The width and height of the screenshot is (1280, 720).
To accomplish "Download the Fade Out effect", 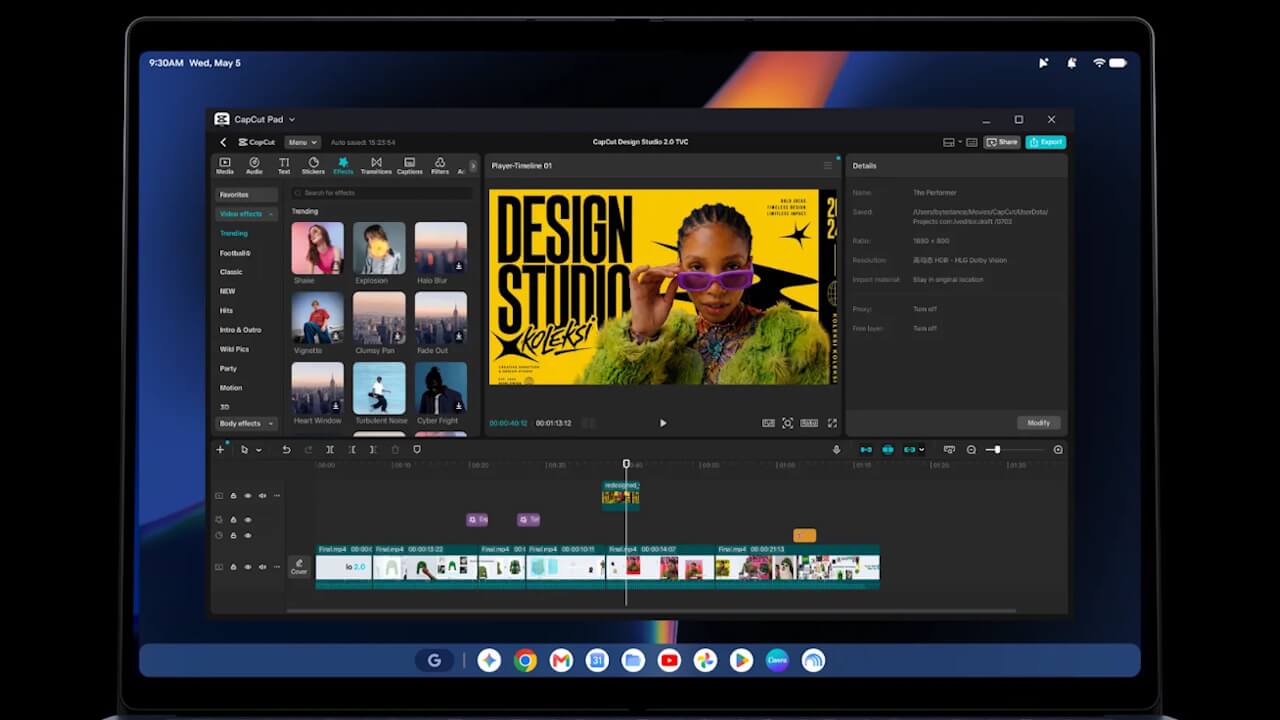I will coord(459,337).
